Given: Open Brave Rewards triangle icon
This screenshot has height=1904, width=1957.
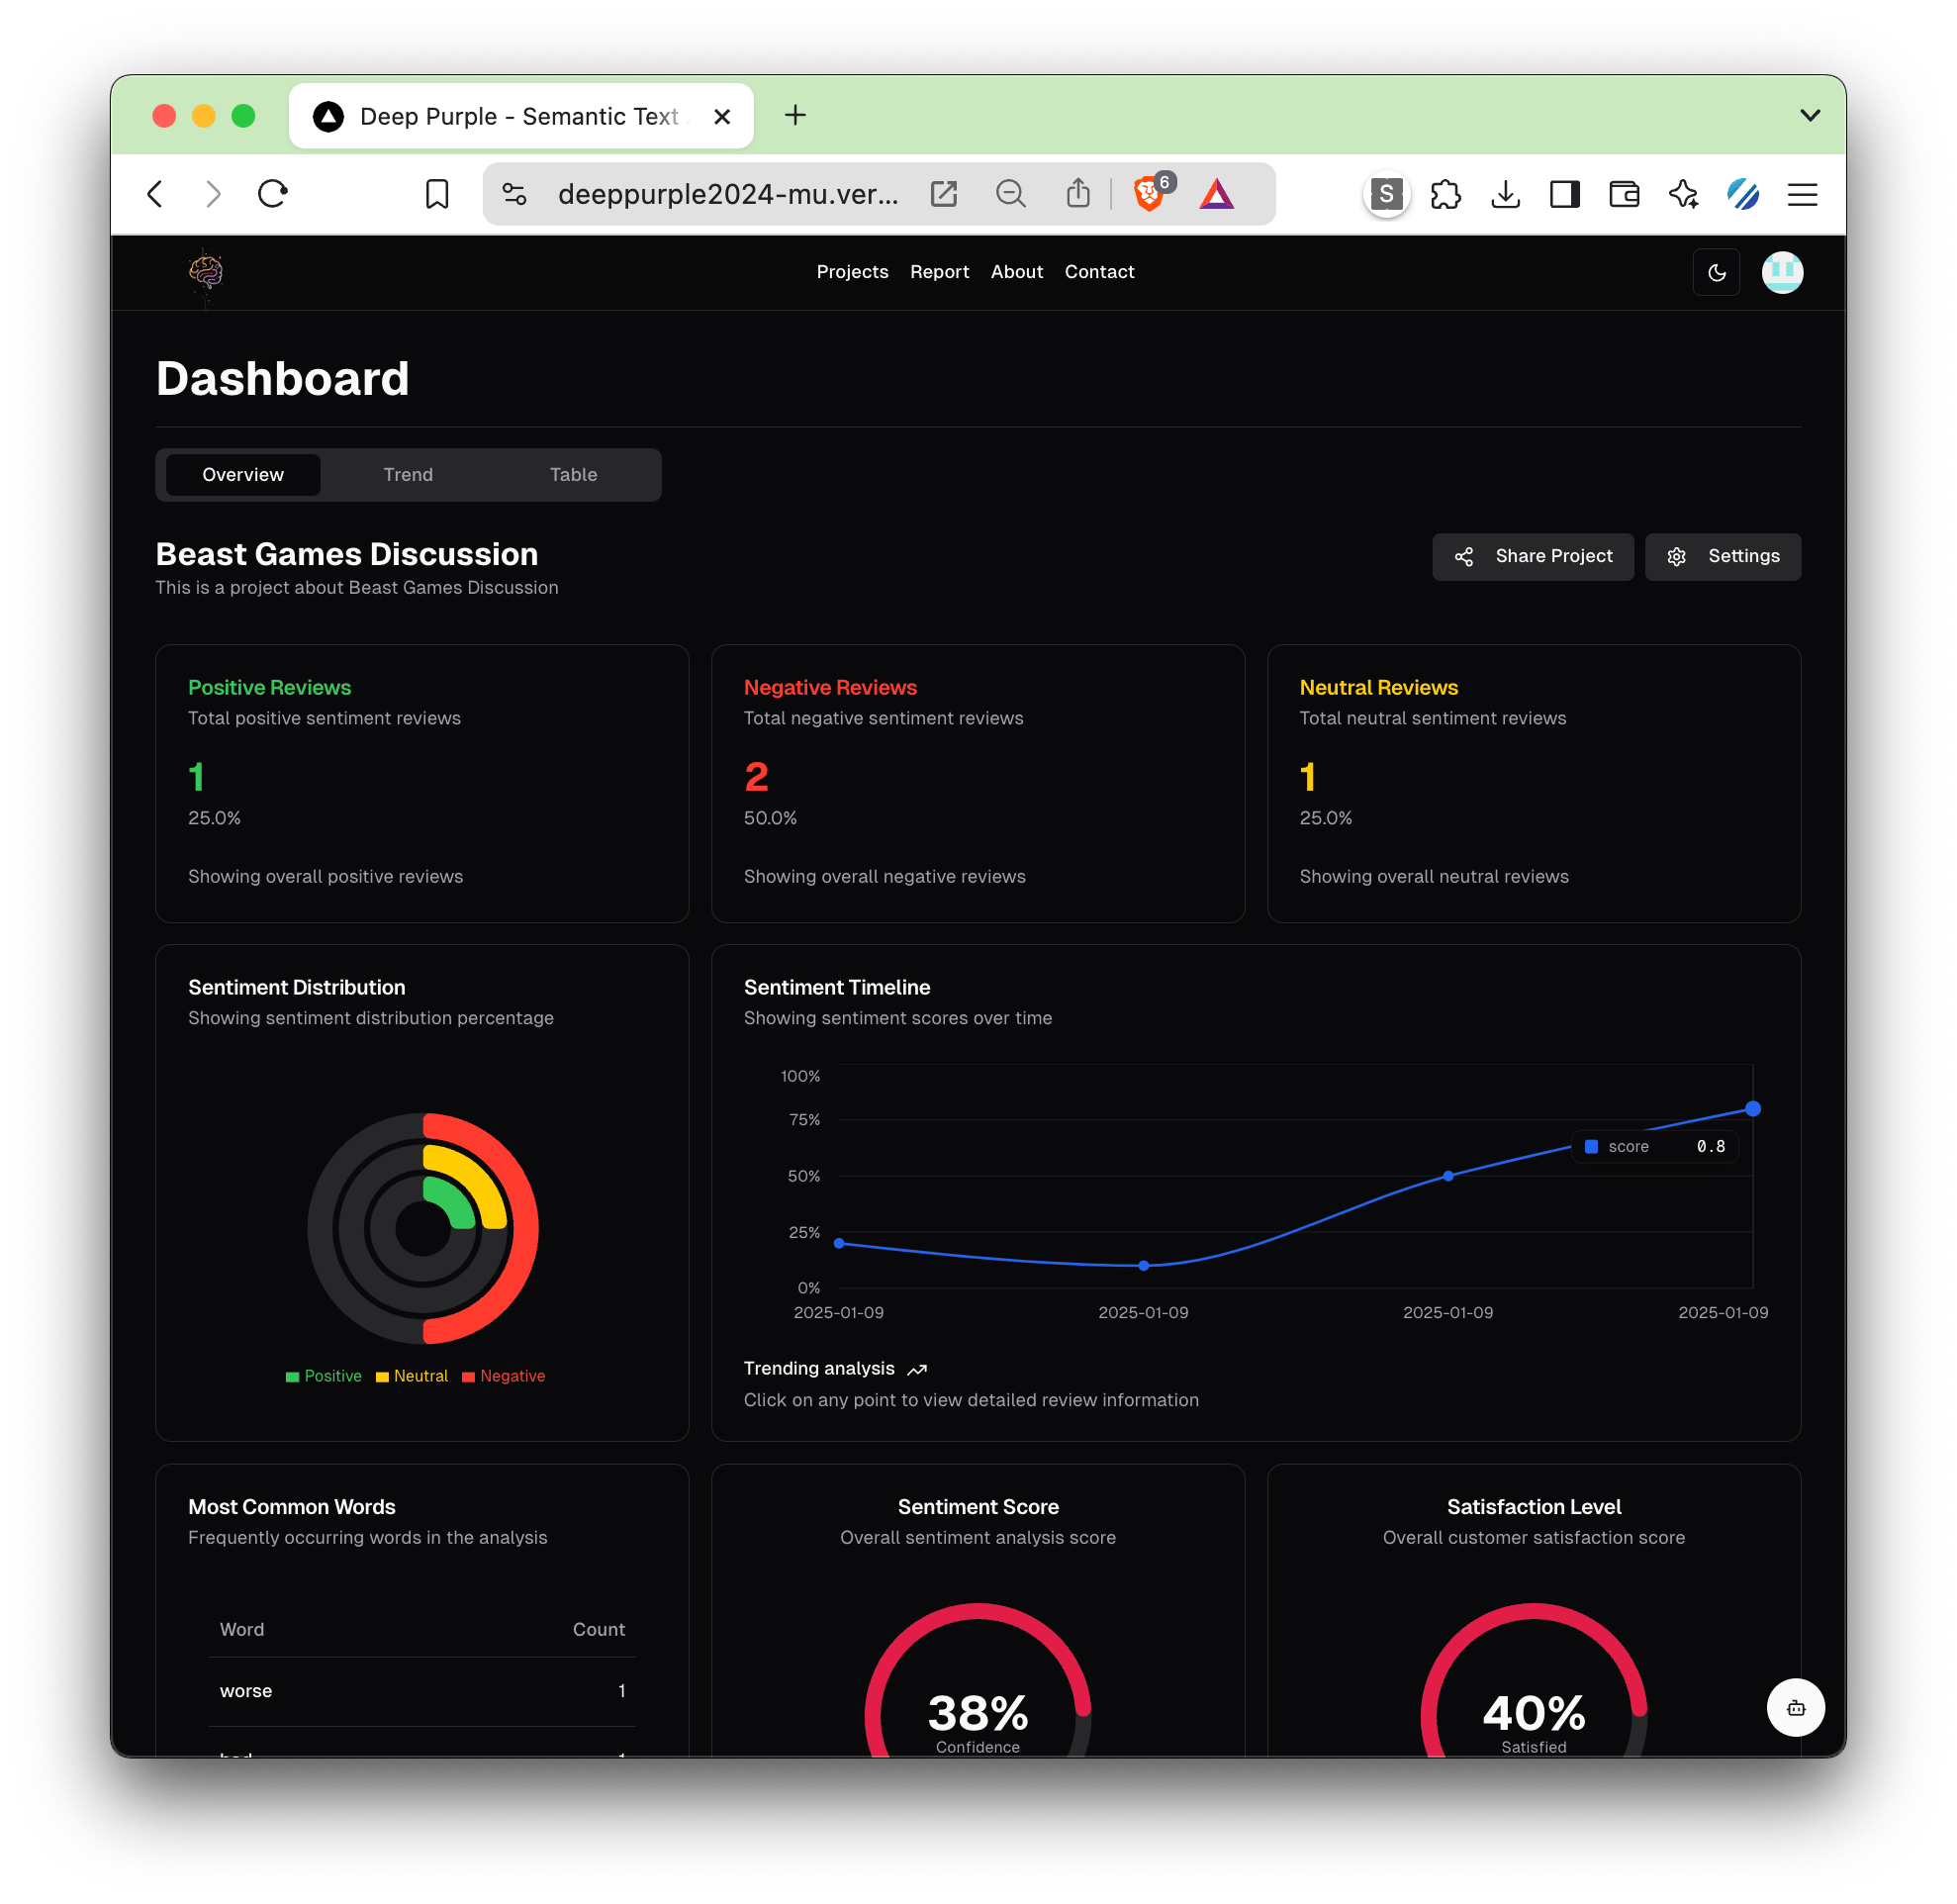Looking at the screenshot, I should 1216,194.
